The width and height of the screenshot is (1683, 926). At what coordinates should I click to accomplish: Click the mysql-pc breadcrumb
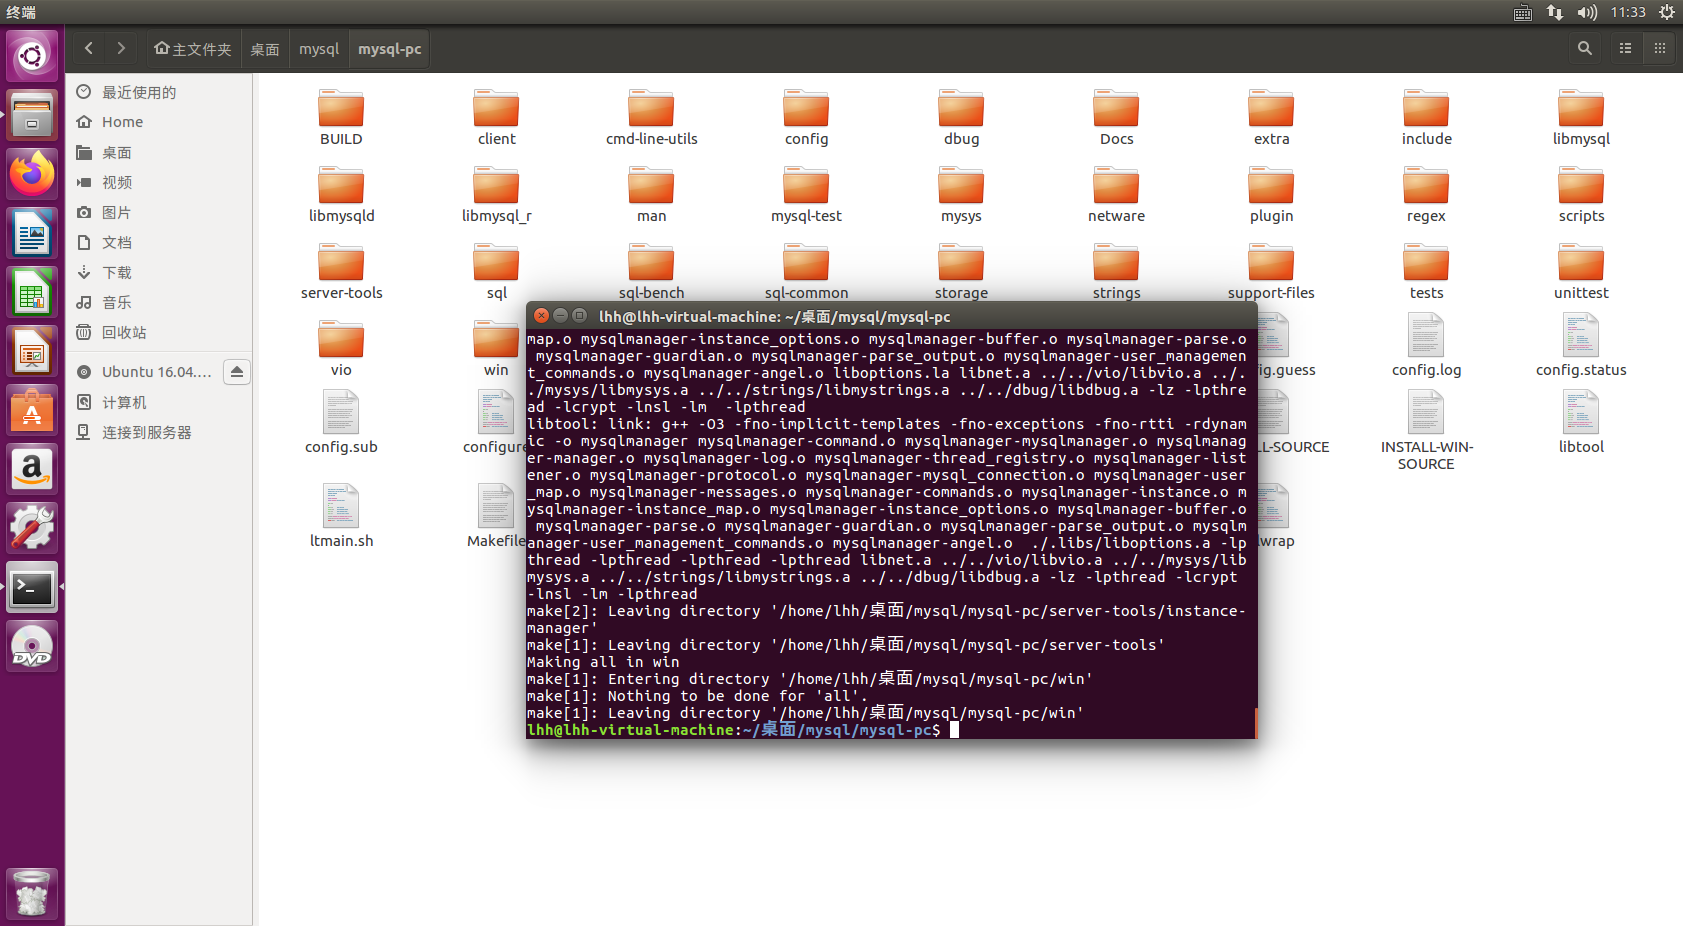tap(389, 49)
